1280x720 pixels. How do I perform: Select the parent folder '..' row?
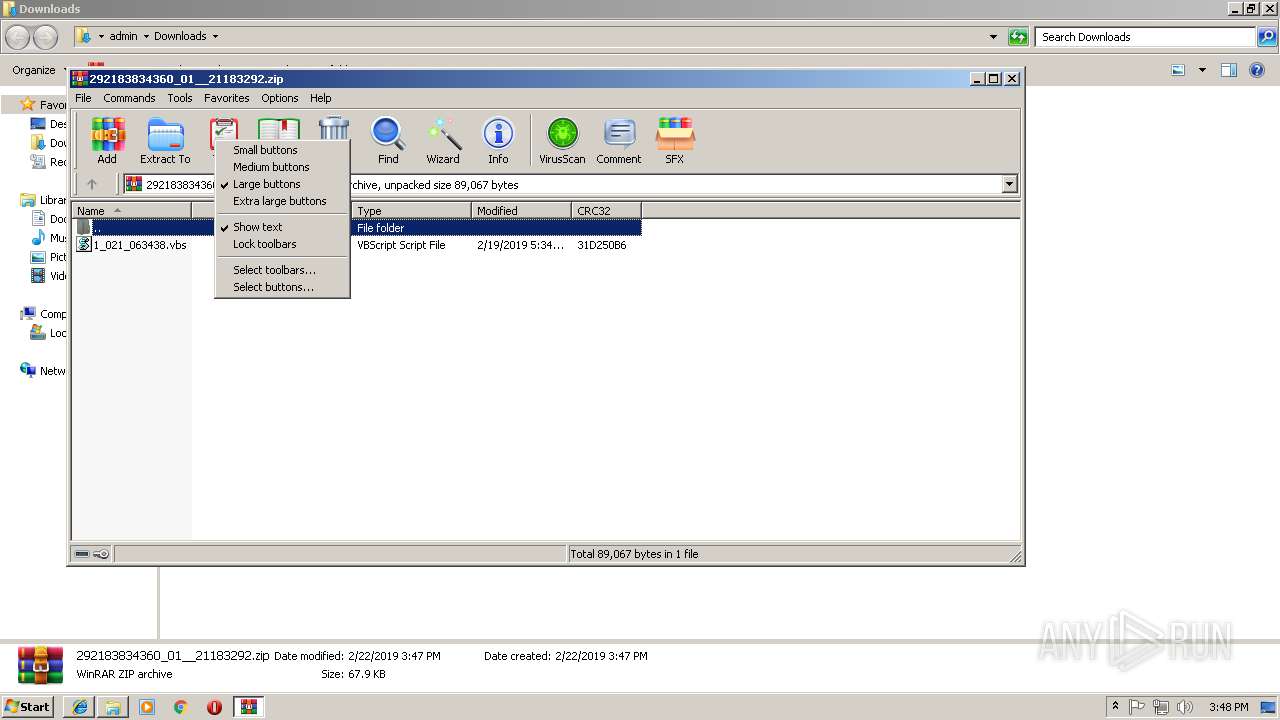click(358, 228)
